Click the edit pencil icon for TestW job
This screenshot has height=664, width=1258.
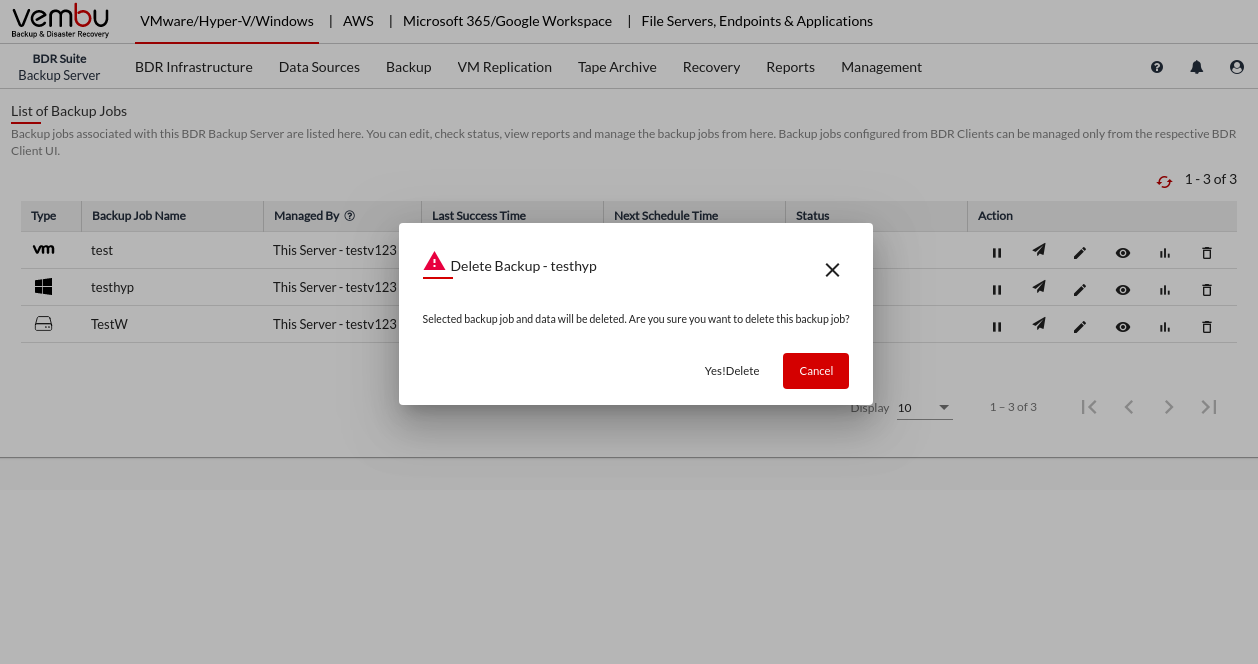coord(1080,327)
